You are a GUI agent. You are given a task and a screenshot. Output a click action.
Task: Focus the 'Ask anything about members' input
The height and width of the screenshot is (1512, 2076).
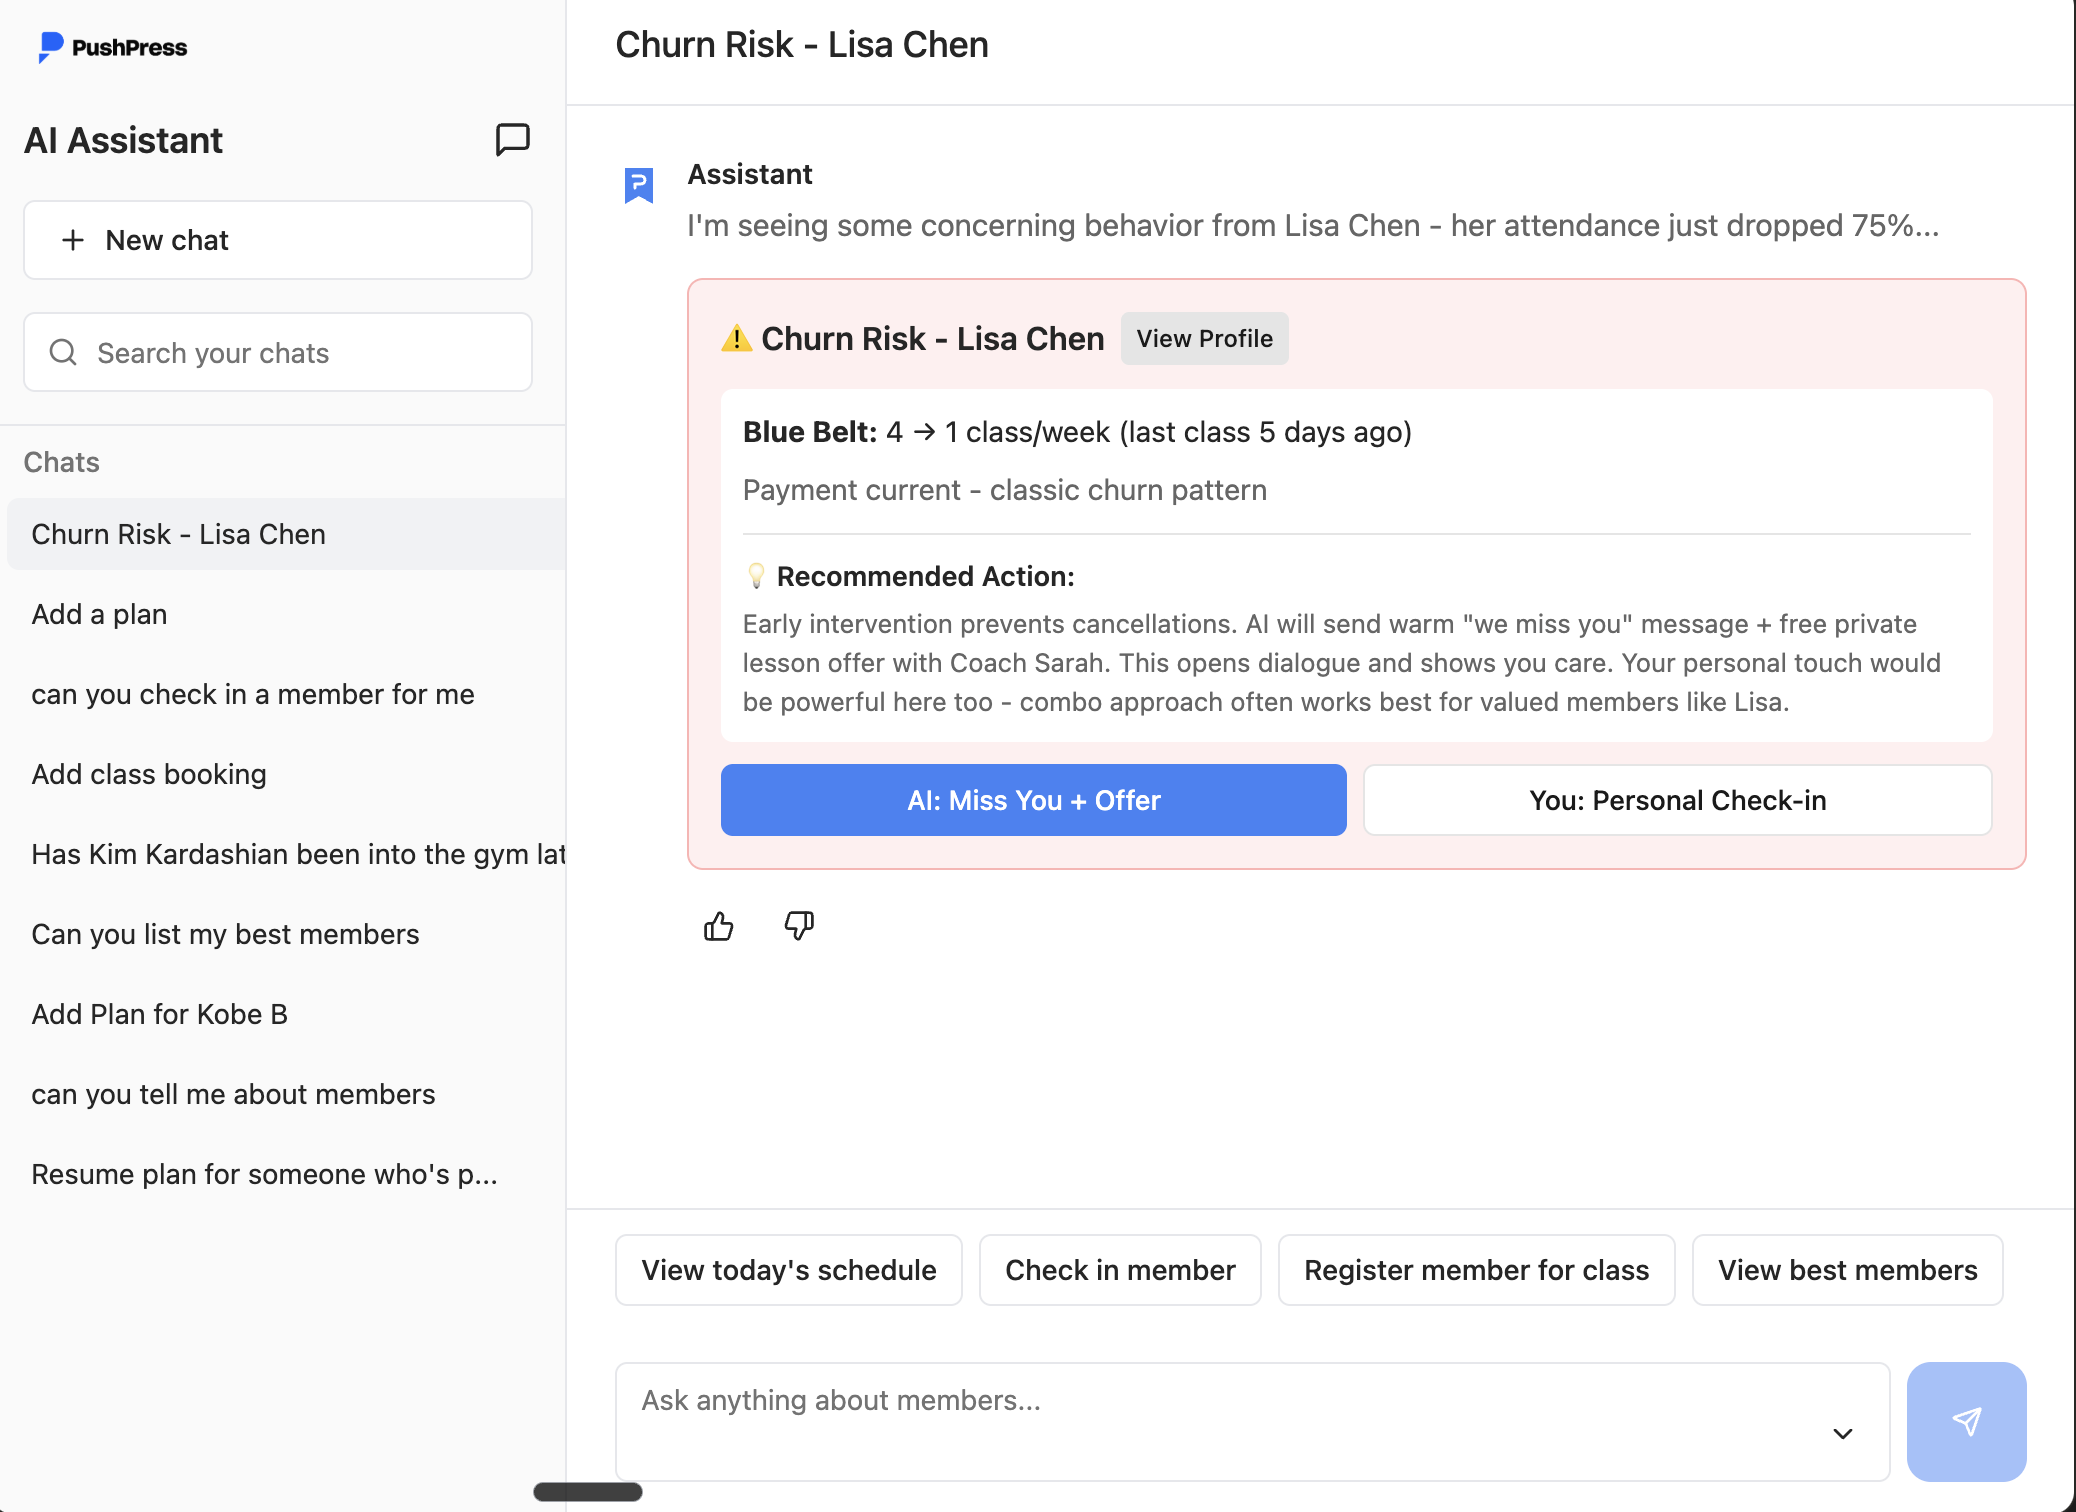[x=1220, y=1420]
